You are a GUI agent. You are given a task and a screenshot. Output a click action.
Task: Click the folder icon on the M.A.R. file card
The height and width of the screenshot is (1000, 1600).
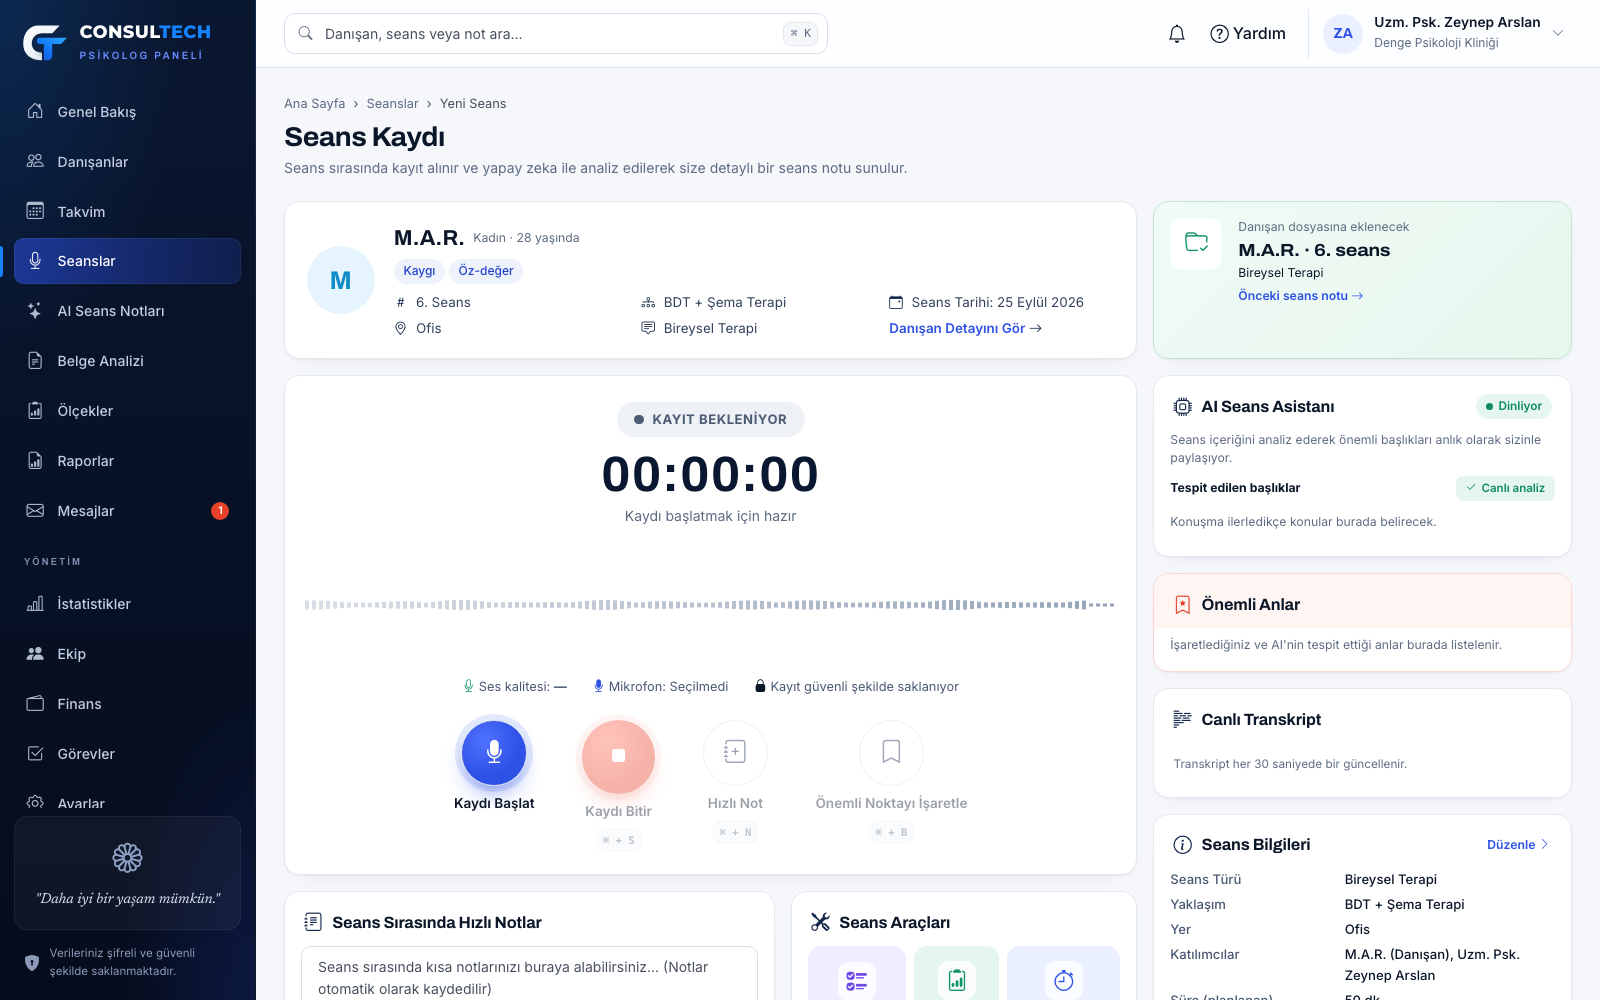1196,243
